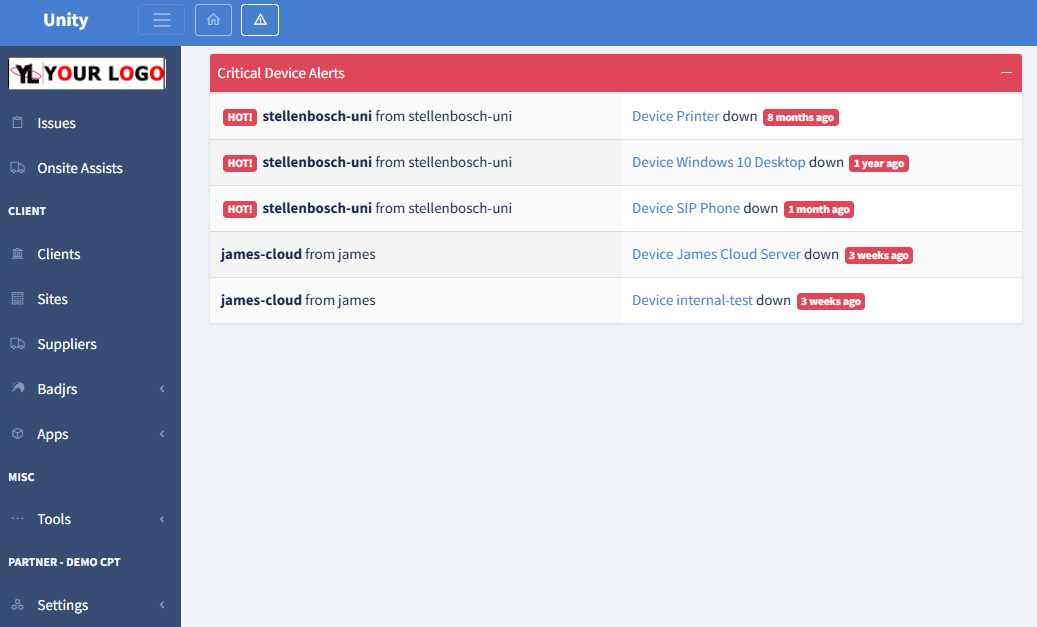Collapse the Critical Device Alerts panel
1037x627 pixels.
tap(1006, 72)
